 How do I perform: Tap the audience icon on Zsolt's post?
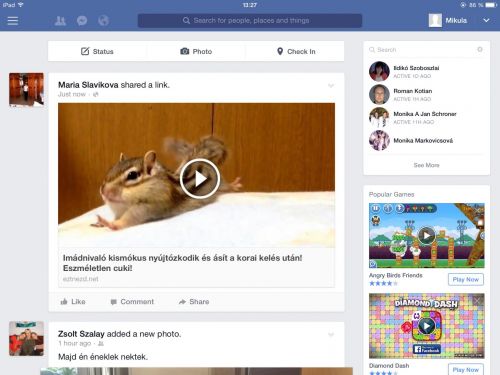coord(101,343)
